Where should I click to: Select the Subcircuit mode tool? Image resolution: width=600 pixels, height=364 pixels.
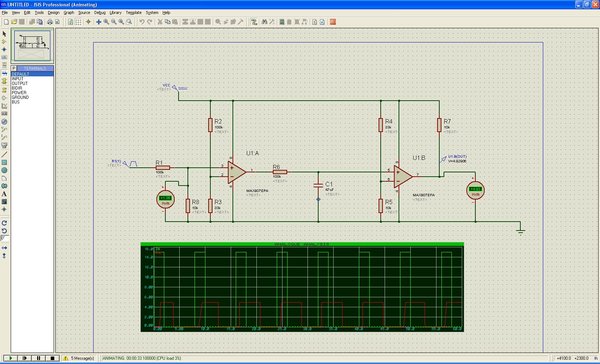[x=4, y=81]
